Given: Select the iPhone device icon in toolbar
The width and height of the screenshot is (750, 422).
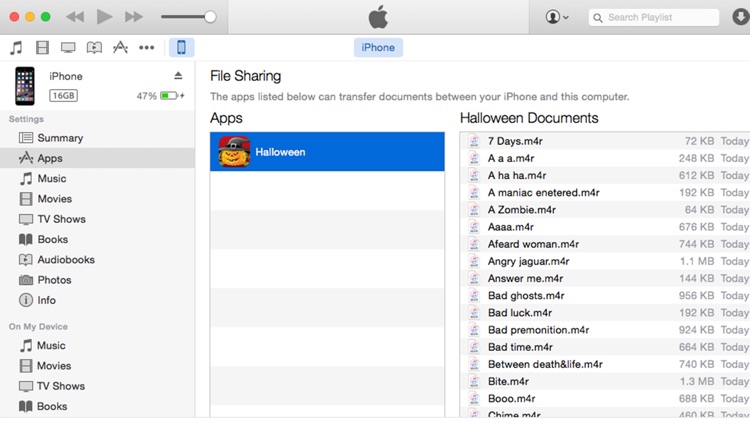Looking at the screenshot, I should [x=181, y=47].
